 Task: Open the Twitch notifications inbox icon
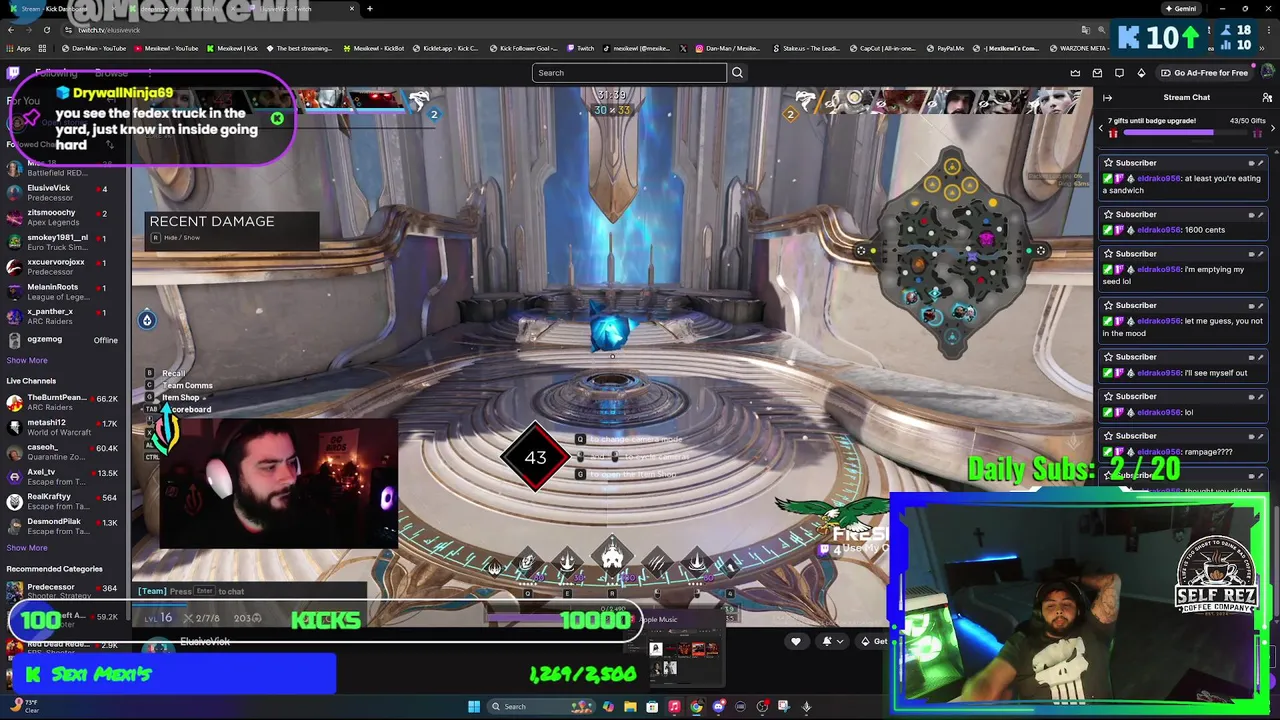pos(1097,73)
